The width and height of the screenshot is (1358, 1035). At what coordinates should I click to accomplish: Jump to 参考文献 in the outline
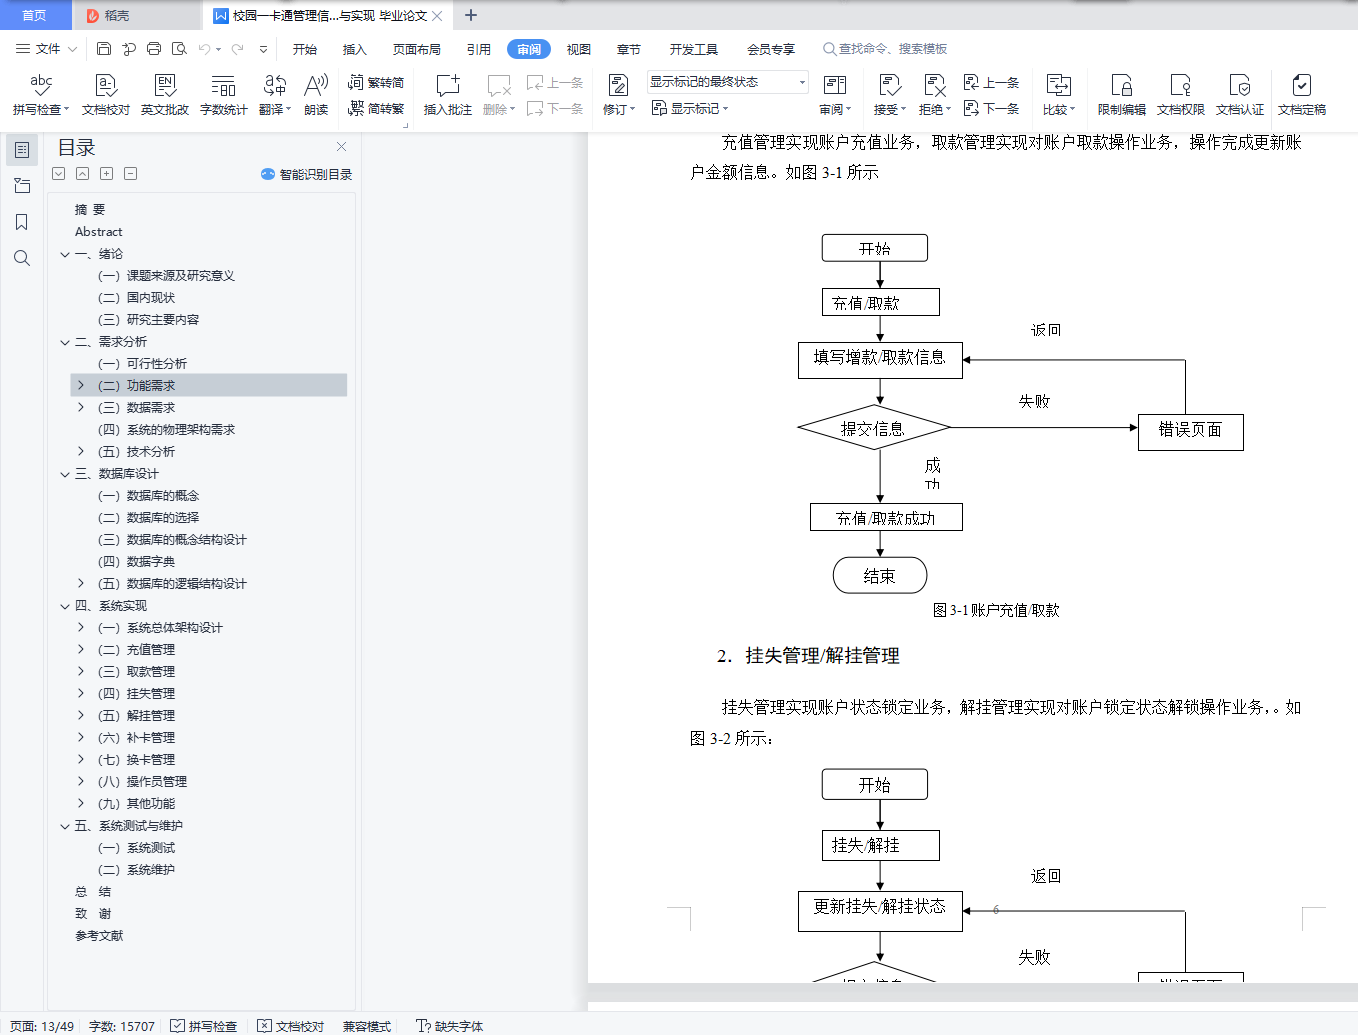click(99, 936)
